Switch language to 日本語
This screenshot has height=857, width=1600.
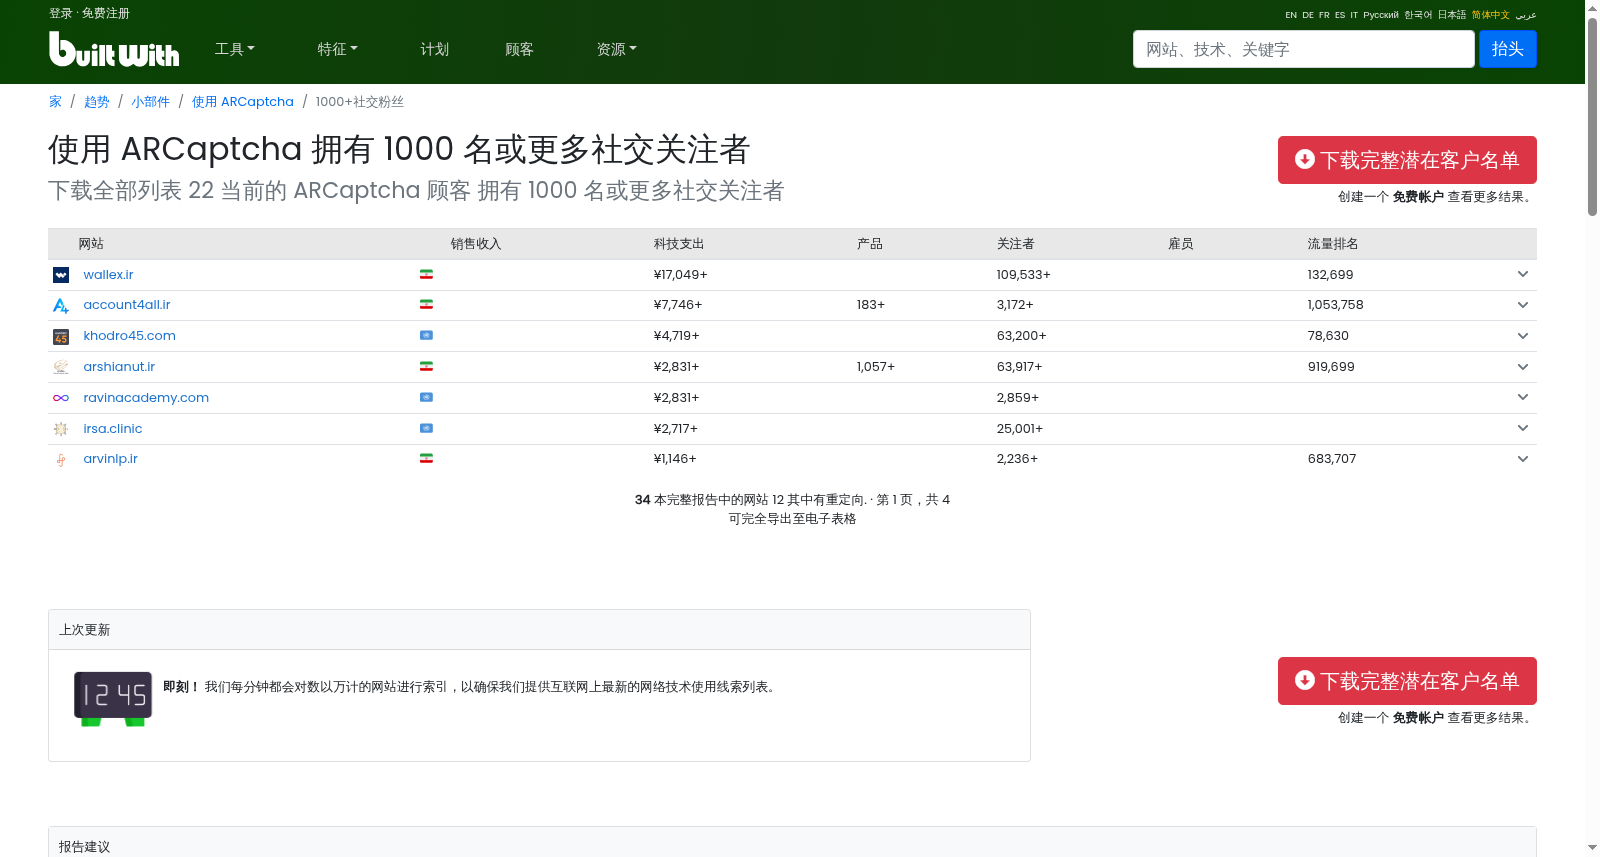coord(1452,15)
